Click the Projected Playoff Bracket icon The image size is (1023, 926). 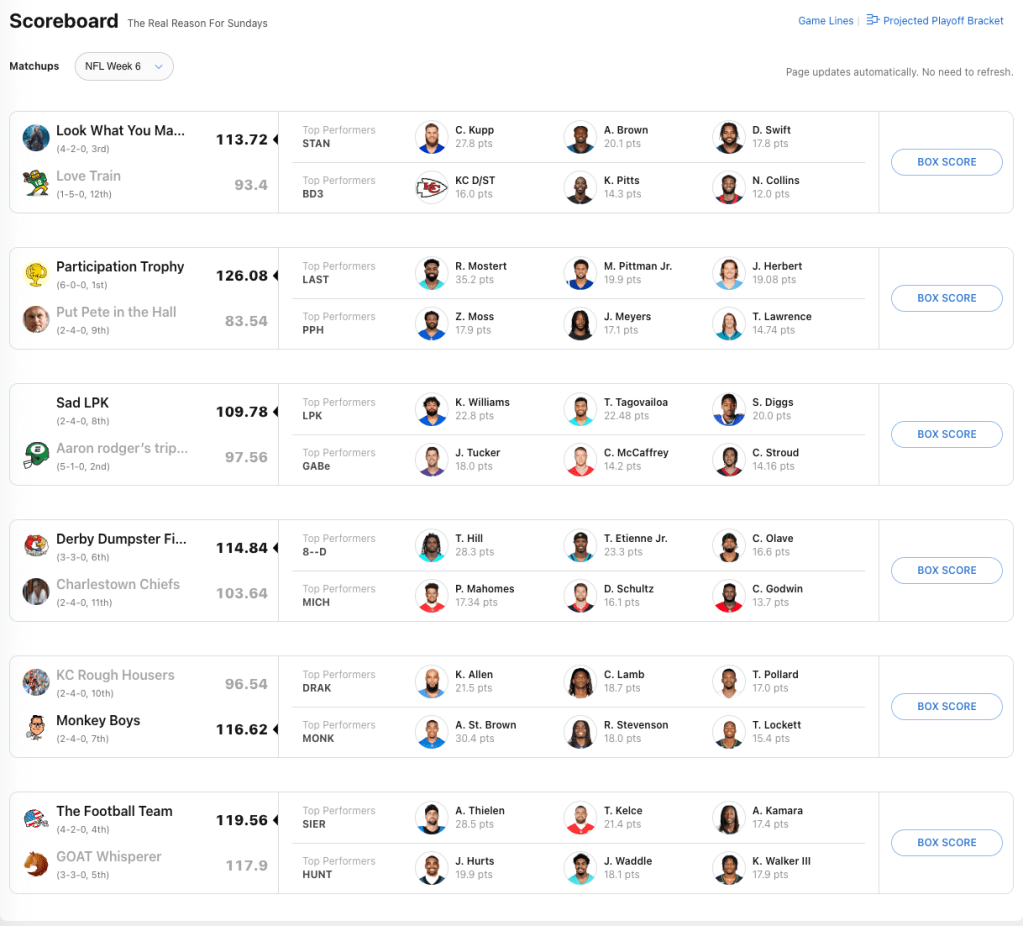tap(872, 20)
